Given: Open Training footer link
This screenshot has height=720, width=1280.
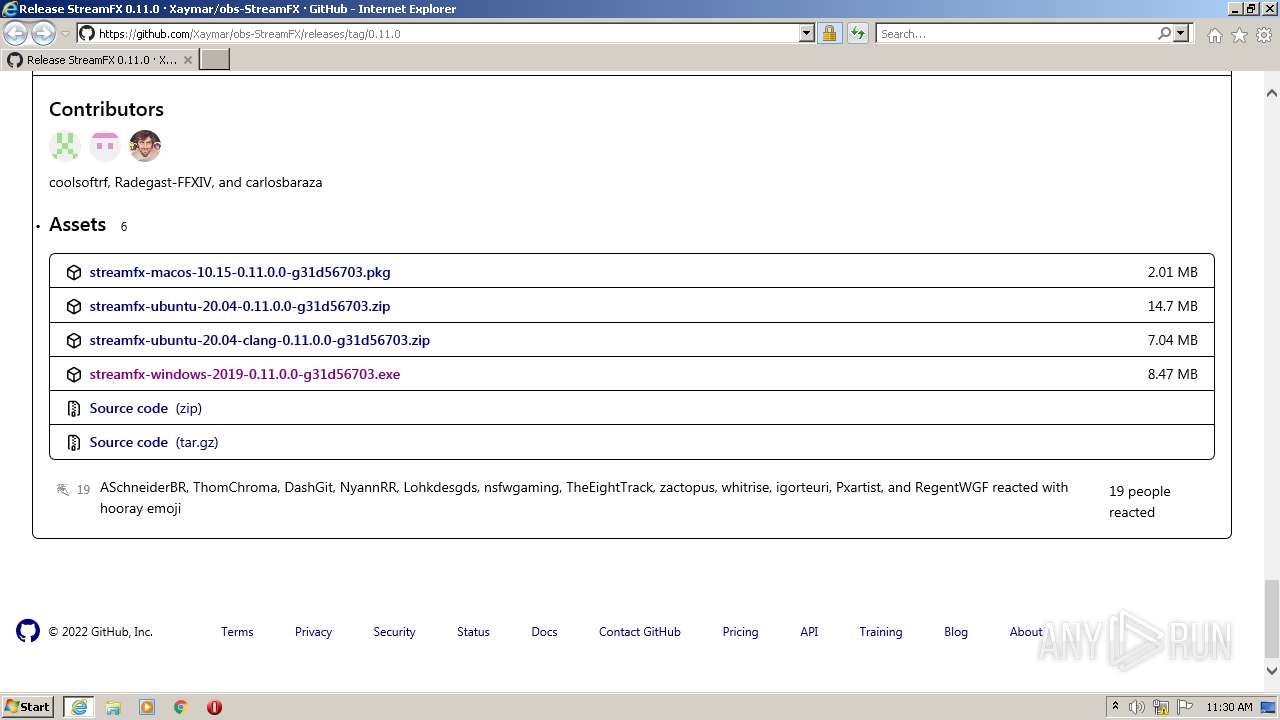Looking at the screenshot, I should [x=881, y=632].
